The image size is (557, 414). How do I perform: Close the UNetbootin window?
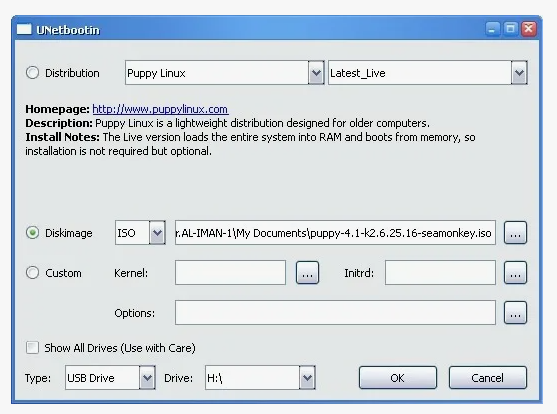coord(529,29)
